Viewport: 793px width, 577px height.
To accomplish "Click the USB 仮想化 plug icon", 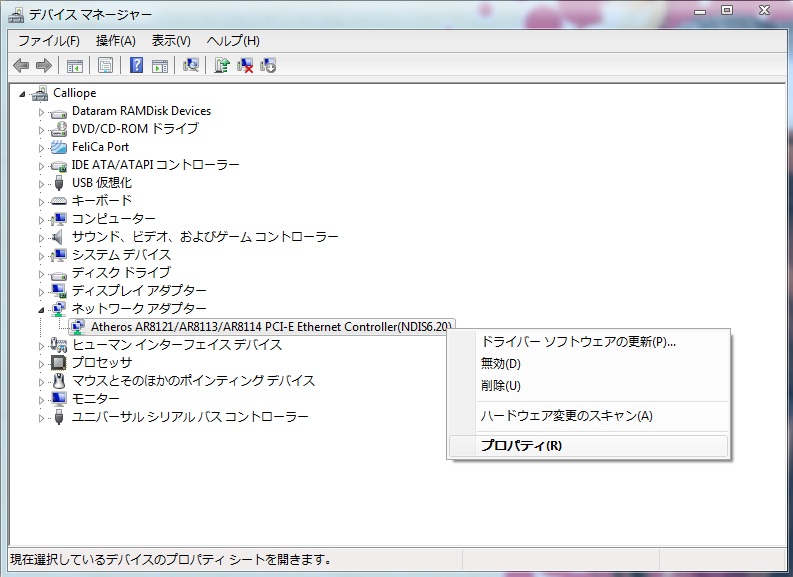I will click(x=59, y=183).
